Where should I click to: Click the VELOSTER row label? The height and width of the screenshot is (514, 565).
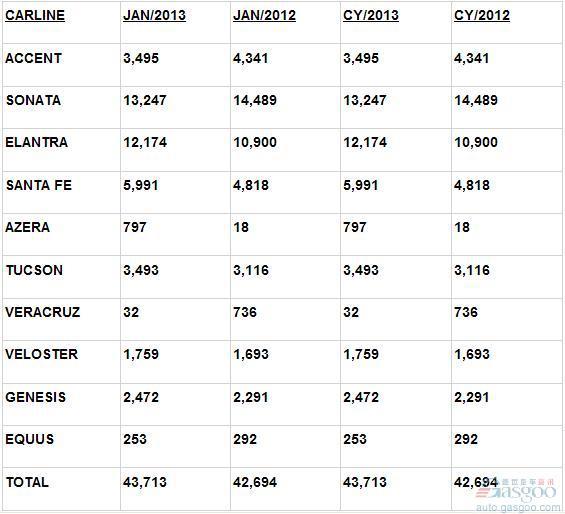[x=41, y=354]
